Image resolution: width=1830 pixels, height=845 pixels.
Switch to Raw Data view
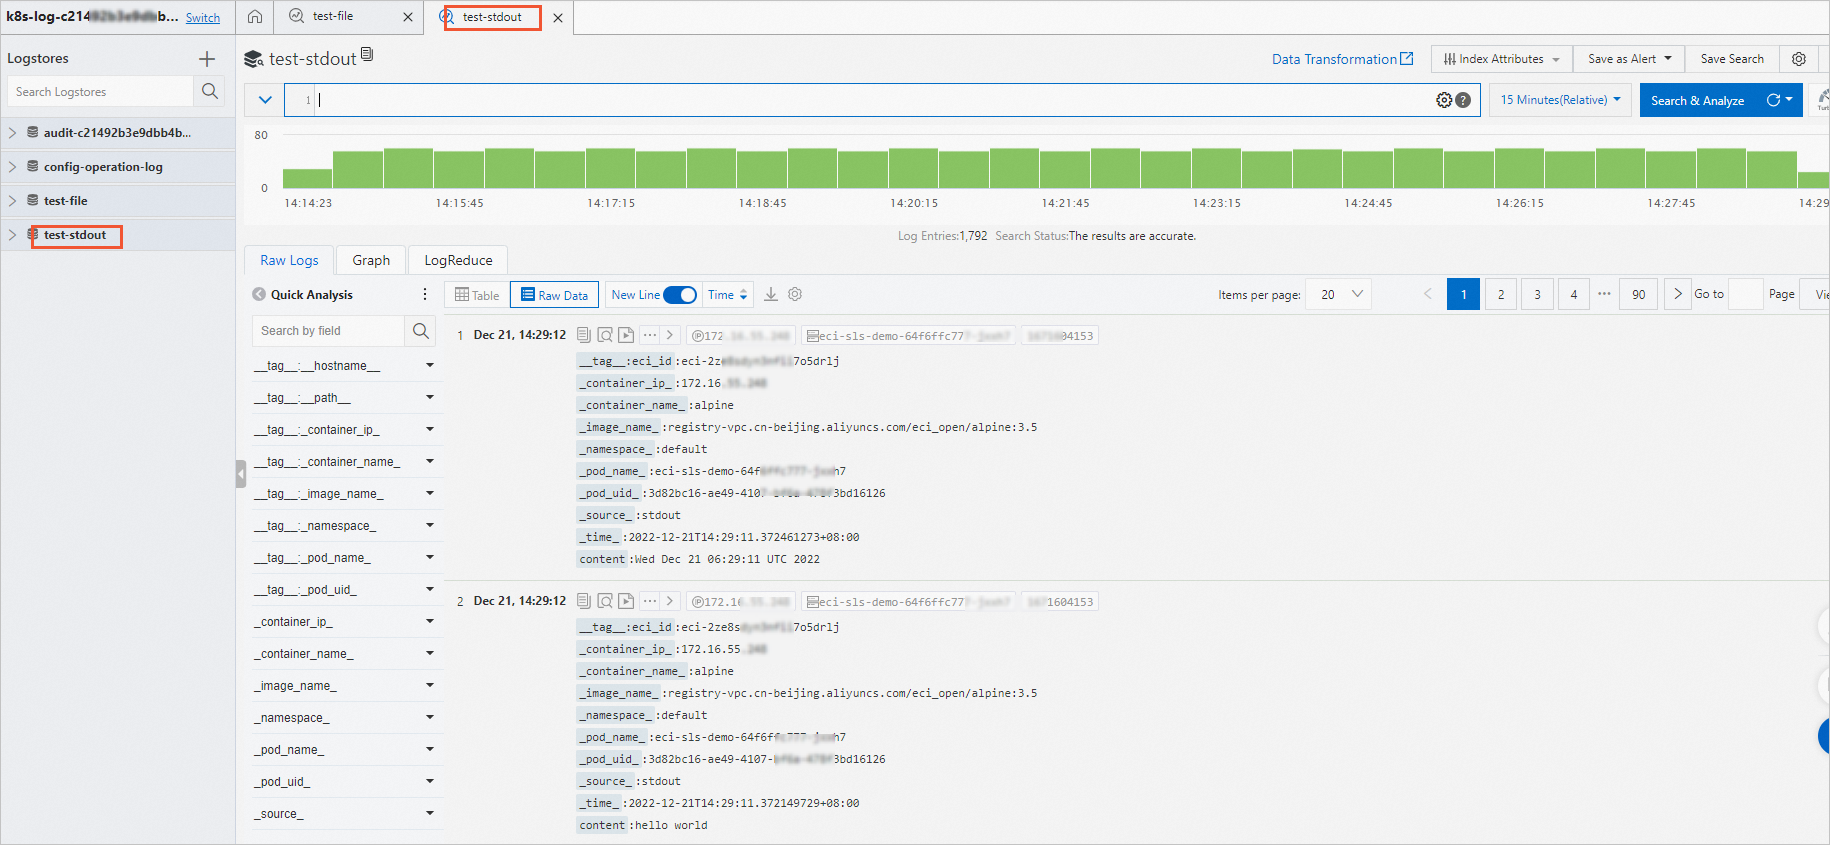tap(555, 295)
